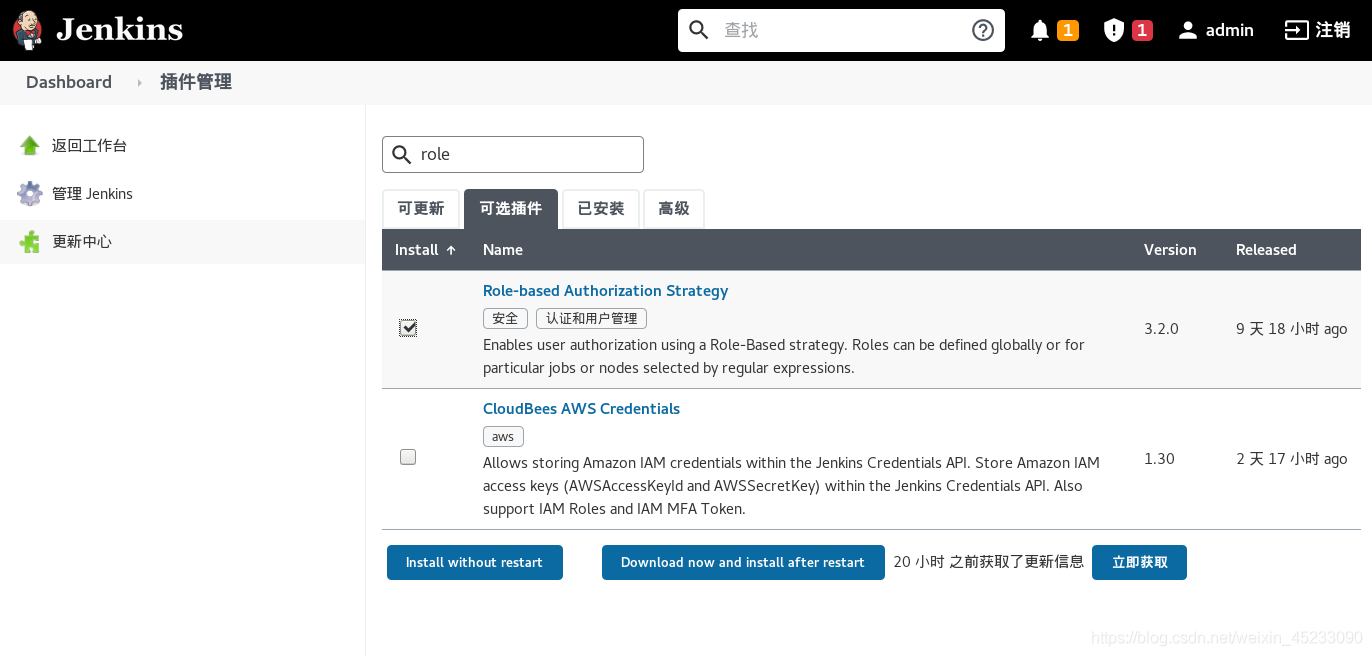
Task: Click the 认证和用户管理 category tag
Action: 591,318
